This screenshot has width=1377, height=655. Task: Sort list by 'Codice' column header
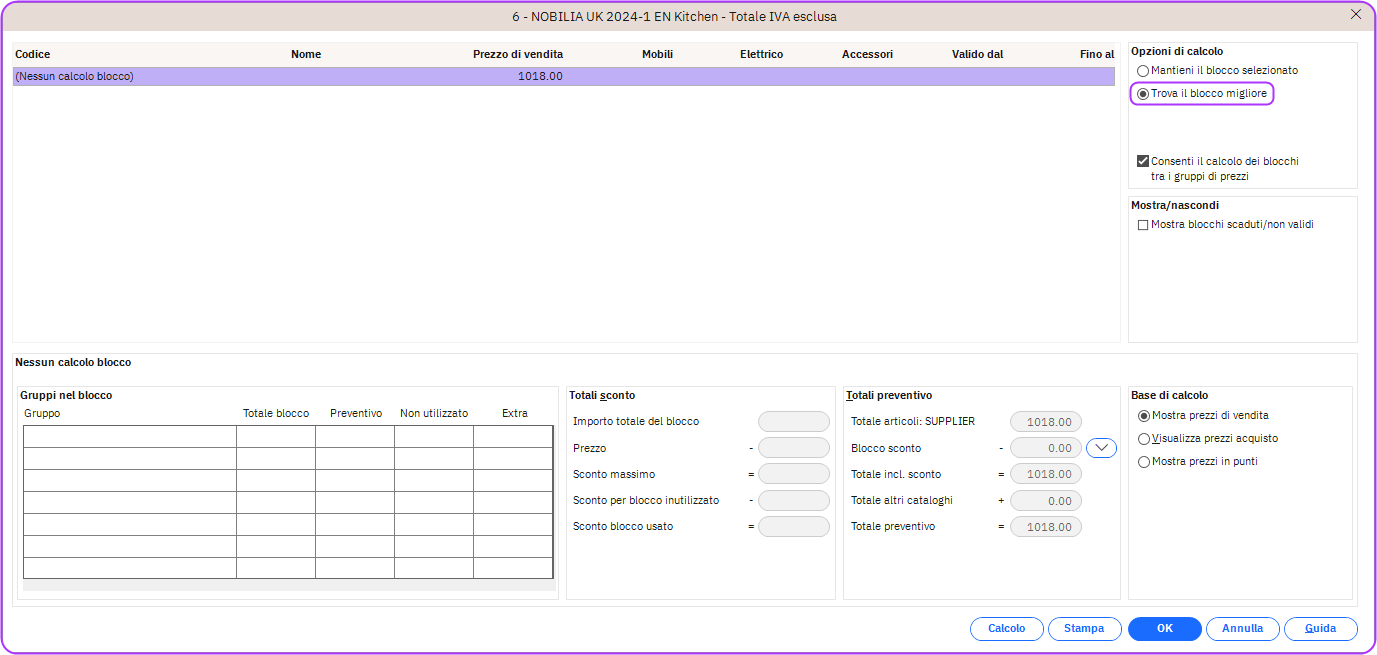(x=33, y=54)
